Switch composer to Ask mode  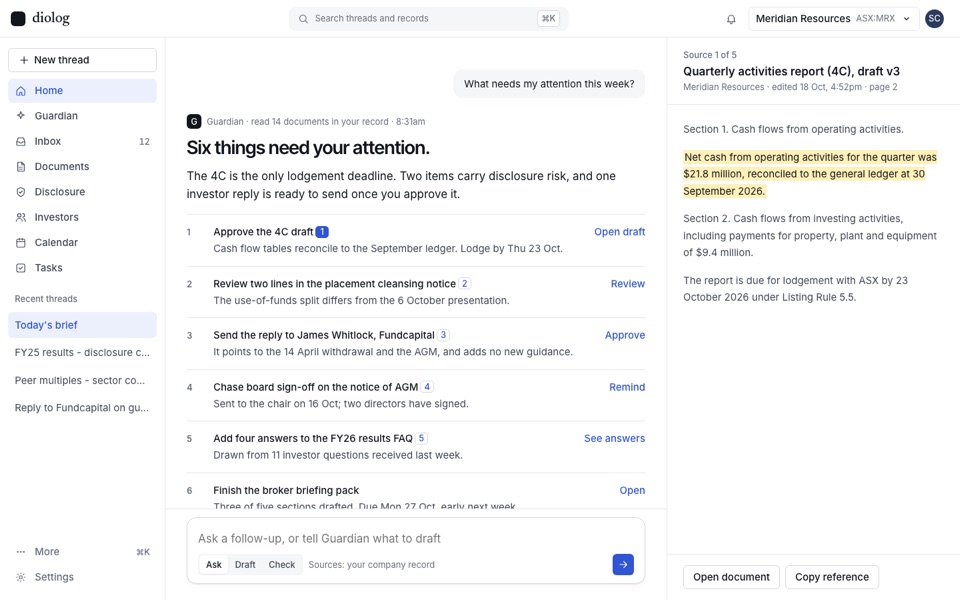coord(214,564)
